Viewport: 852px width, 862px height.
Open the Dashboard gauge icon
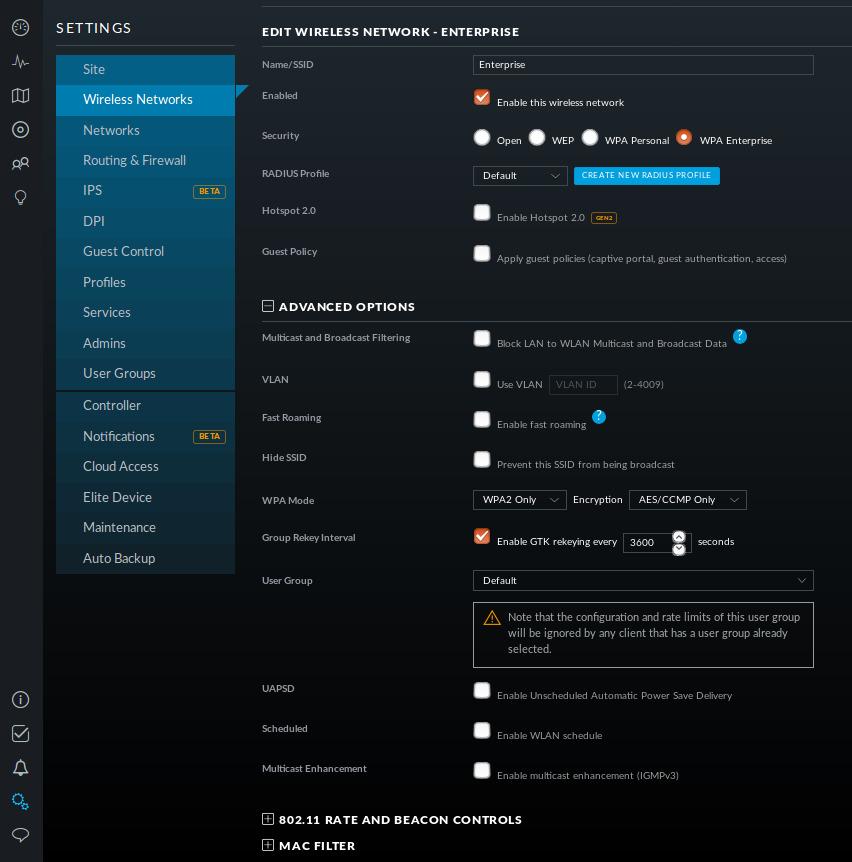[x=20, y=27]
